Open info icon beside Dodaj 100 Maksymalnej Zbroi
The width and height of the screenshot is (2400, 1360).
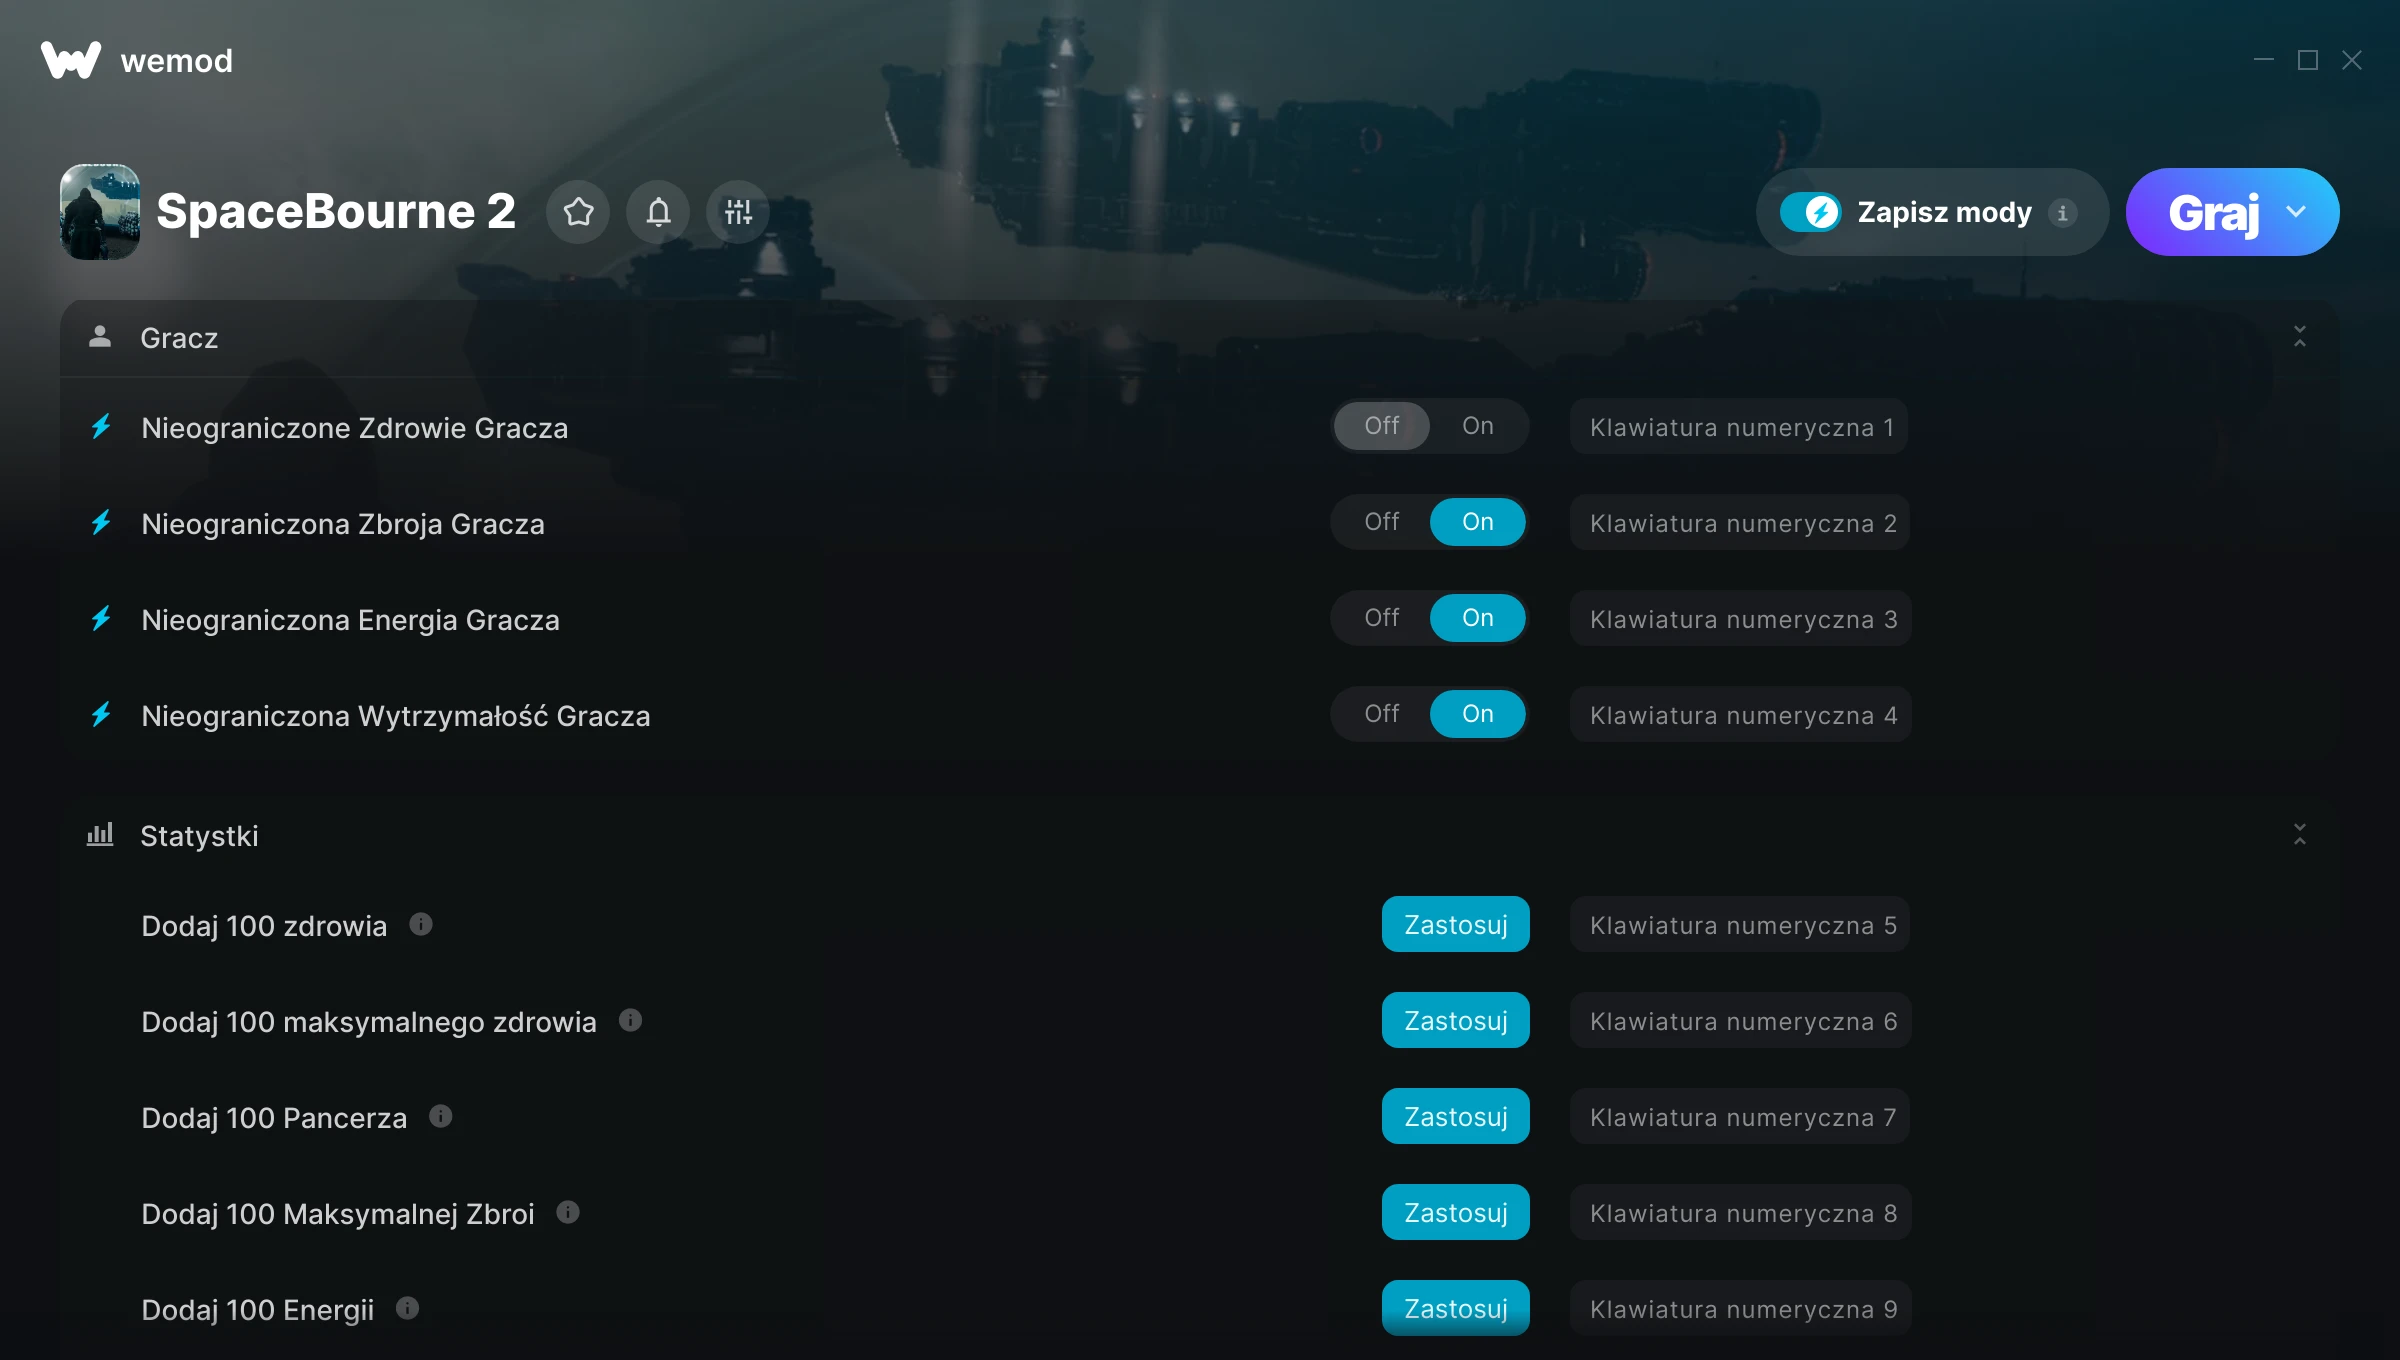[x=568, y=1212]
